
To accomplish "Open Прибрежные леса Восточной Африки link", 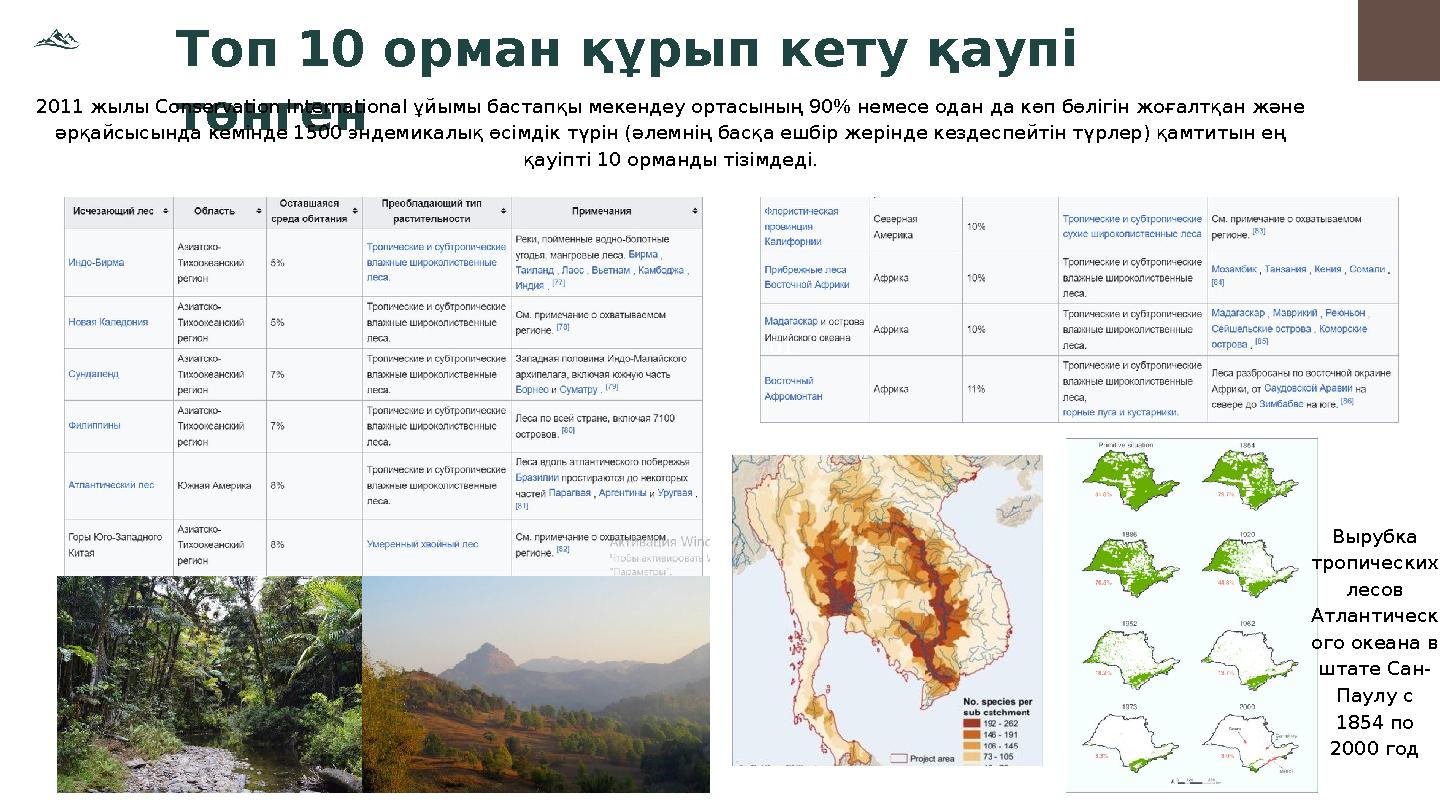I will pos(807,277).
